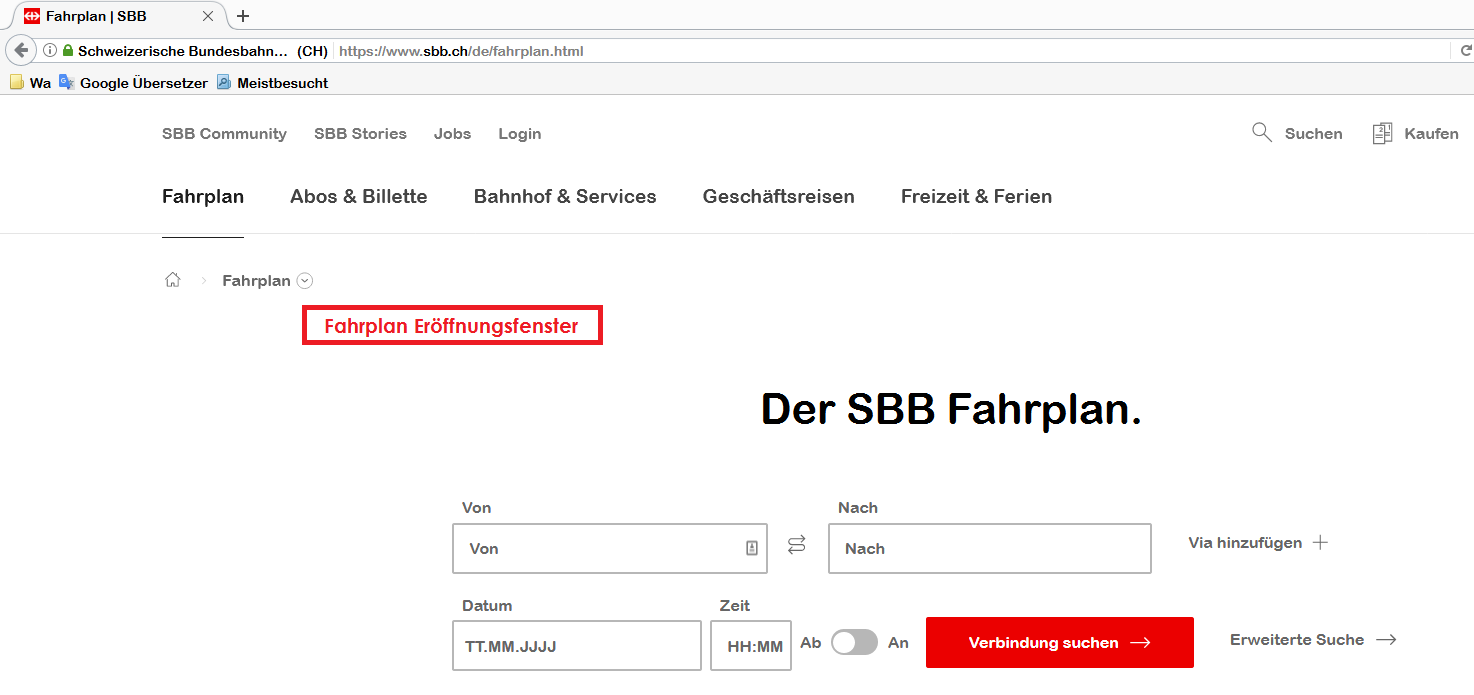Open the Abos & Billette menu
This screenshot has width=1474, height=695.
click(x=359, y=196)
